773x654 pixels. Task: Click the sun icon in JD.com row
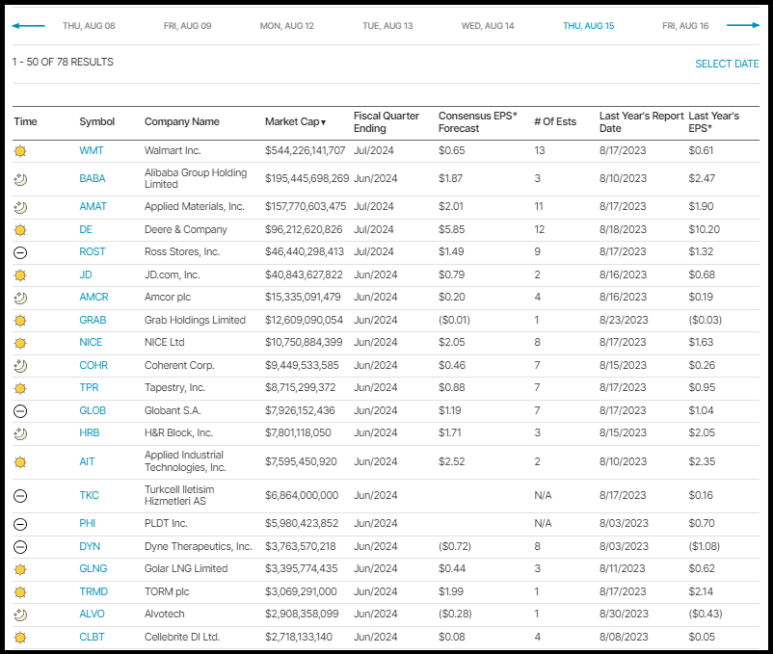[x=20, y=275]
